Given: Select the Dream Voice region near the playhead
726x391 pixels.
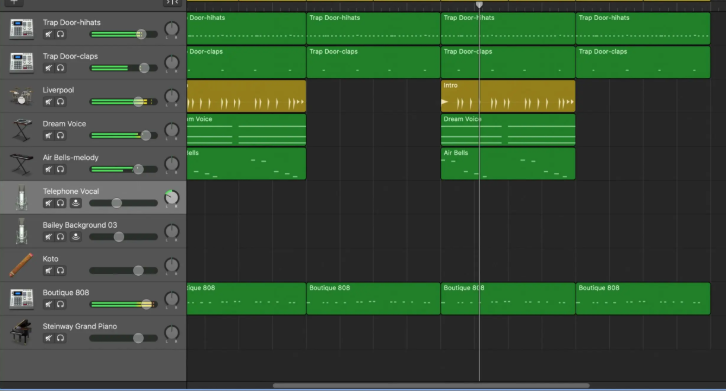Looking at the screenshot, I should pyautogui.click(x=508, y=130).
